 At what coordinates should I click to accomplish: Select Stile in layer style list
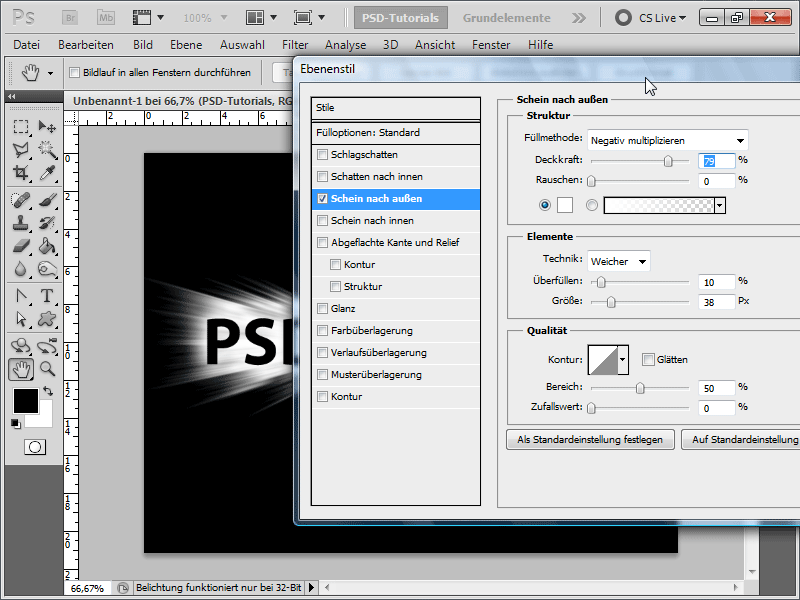[x=396, y=108]
